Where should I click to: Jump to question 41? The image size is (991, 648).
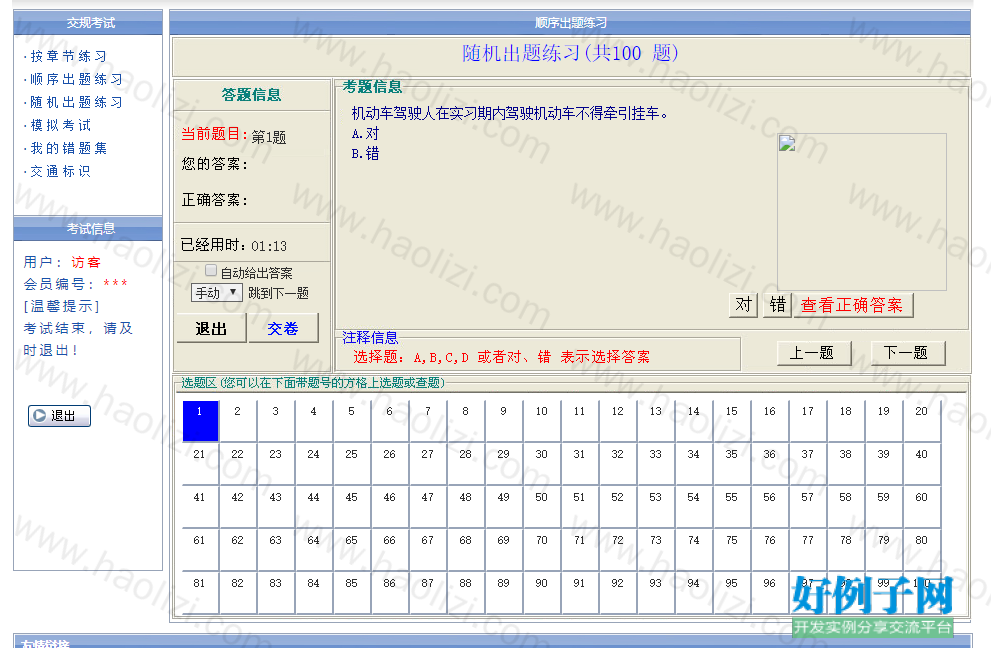coord(200,506)
